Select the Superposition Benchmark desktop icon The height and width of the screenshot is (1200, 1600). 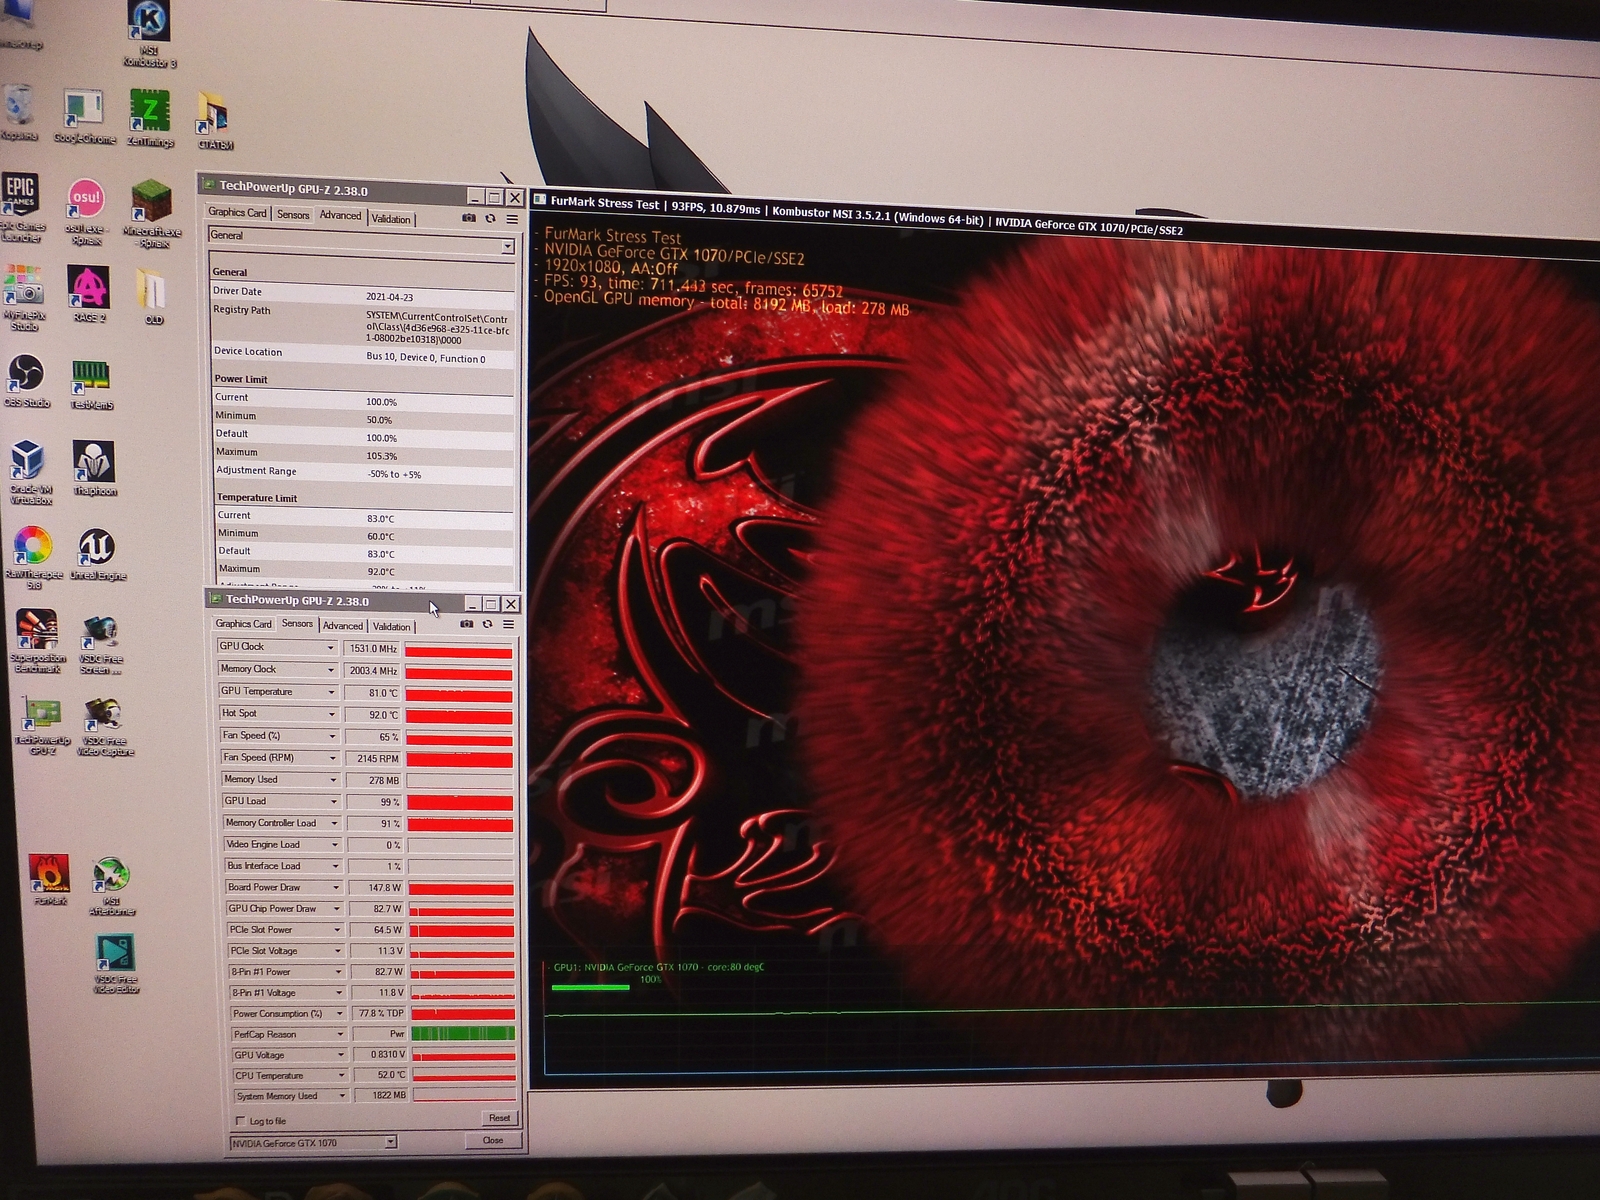pyautogui.click(x=38, y=641)
